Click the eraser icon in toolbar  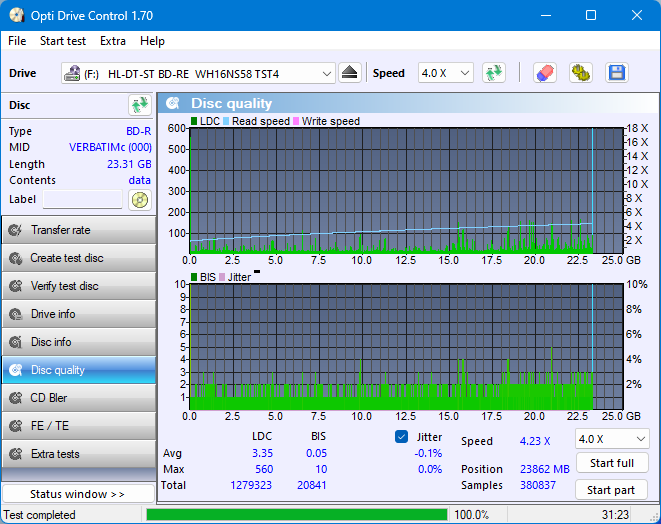click(544, 73)
